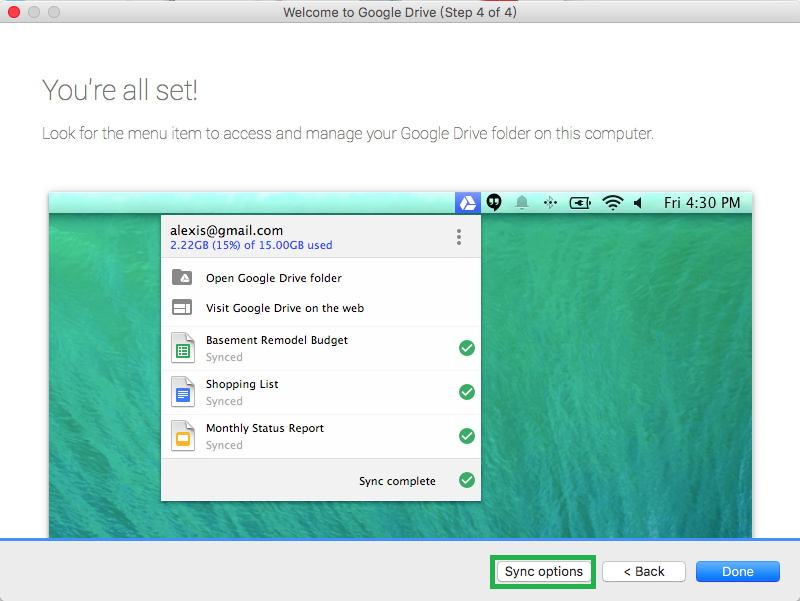
Task: Go to the previous step with Back
Action: click(644, 571)
